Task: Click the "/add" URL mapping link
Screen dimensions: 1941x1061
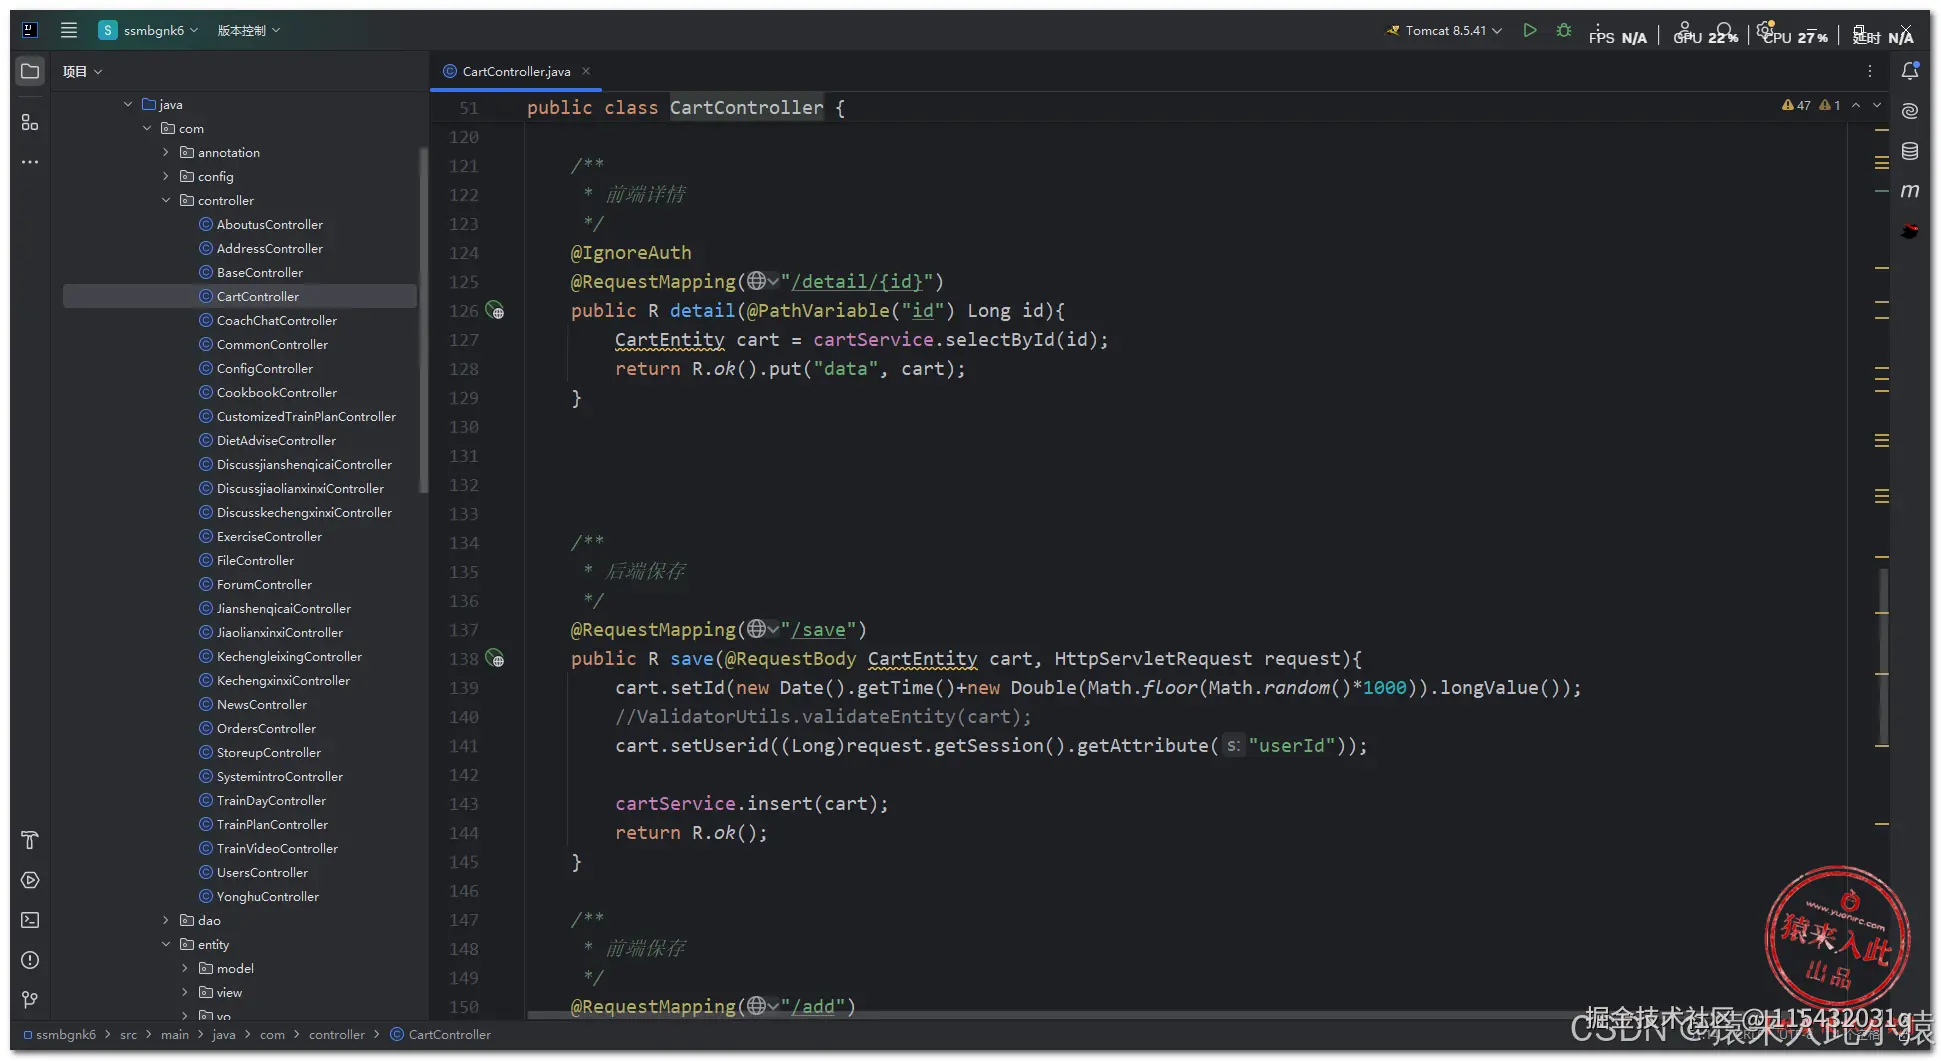Action: pyautogui.click(x=813, y=1006)
